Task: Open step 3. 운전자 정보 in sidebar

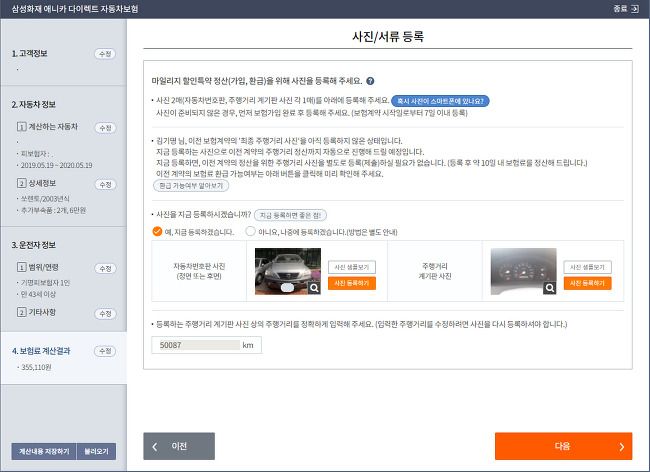Action: tap(34, 245)
